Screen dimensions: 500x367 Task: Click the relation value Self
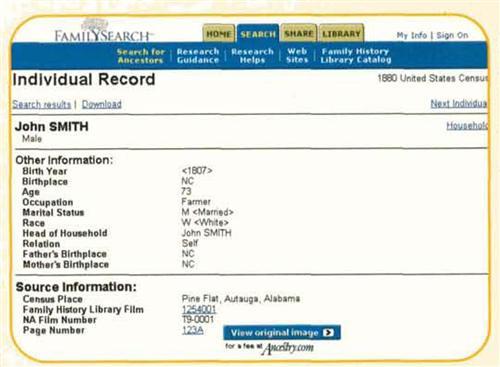(x=190, y=243)
